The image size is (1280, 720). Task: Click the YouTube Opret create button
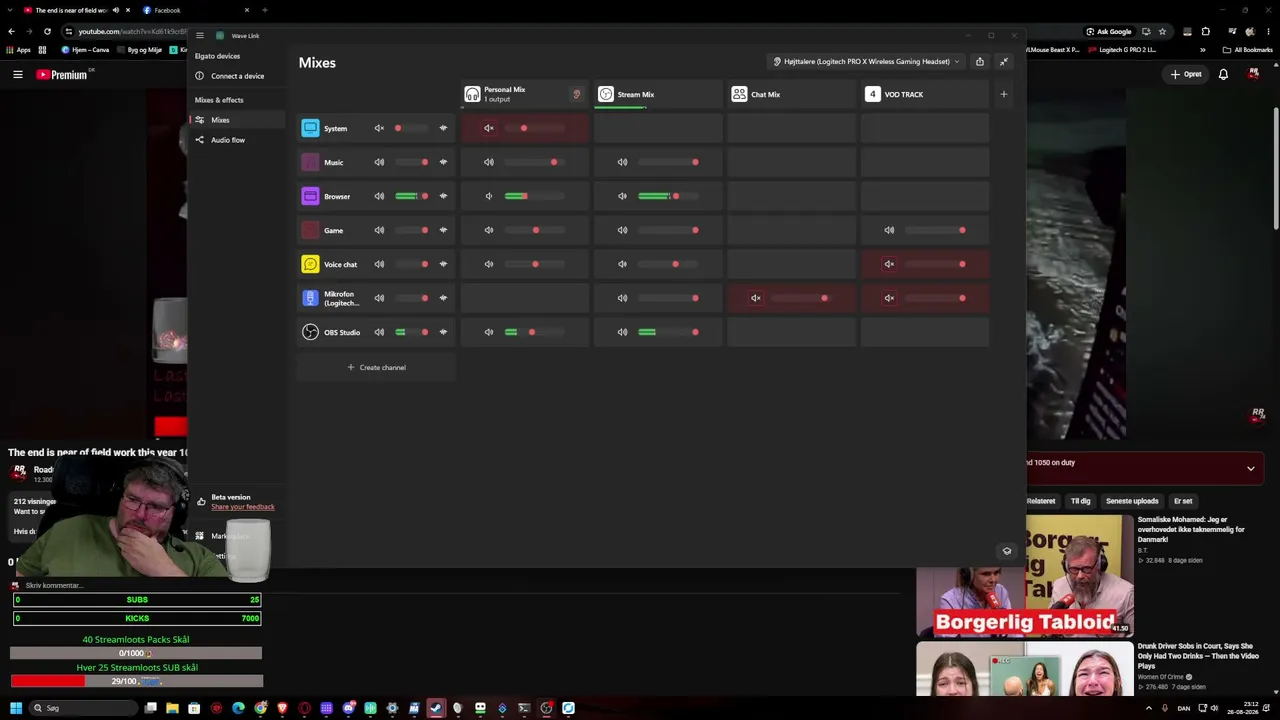tap(1186, 74)
